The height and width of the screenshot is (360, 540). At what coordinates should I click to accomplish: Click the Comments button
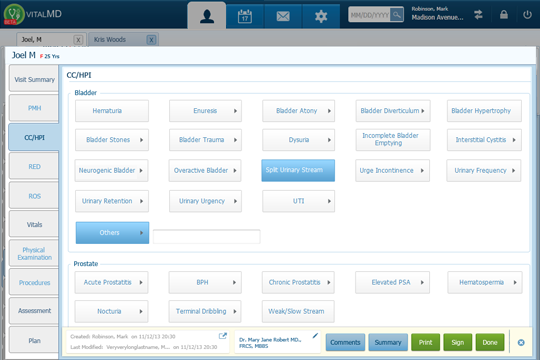point(345,342)
